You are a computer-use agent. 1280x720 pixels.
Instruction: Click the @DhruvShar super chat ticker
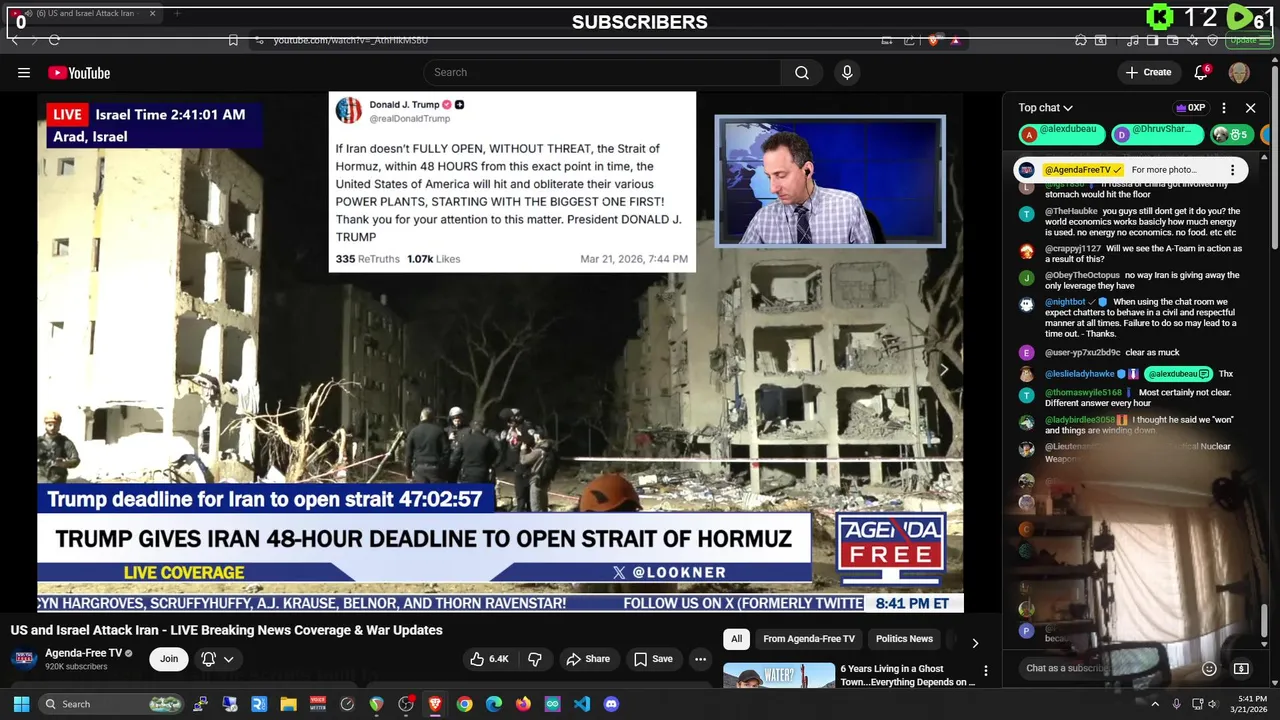coord(1157,133)
